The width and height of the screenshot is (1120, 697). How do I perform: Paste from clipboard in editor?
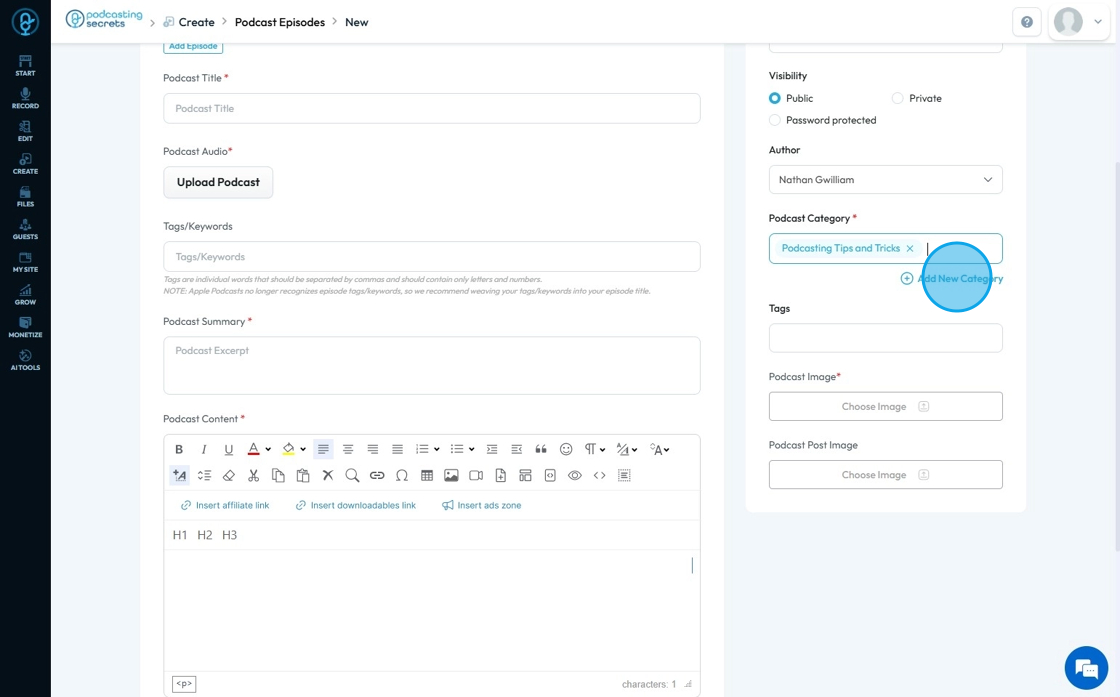point(303,476)
